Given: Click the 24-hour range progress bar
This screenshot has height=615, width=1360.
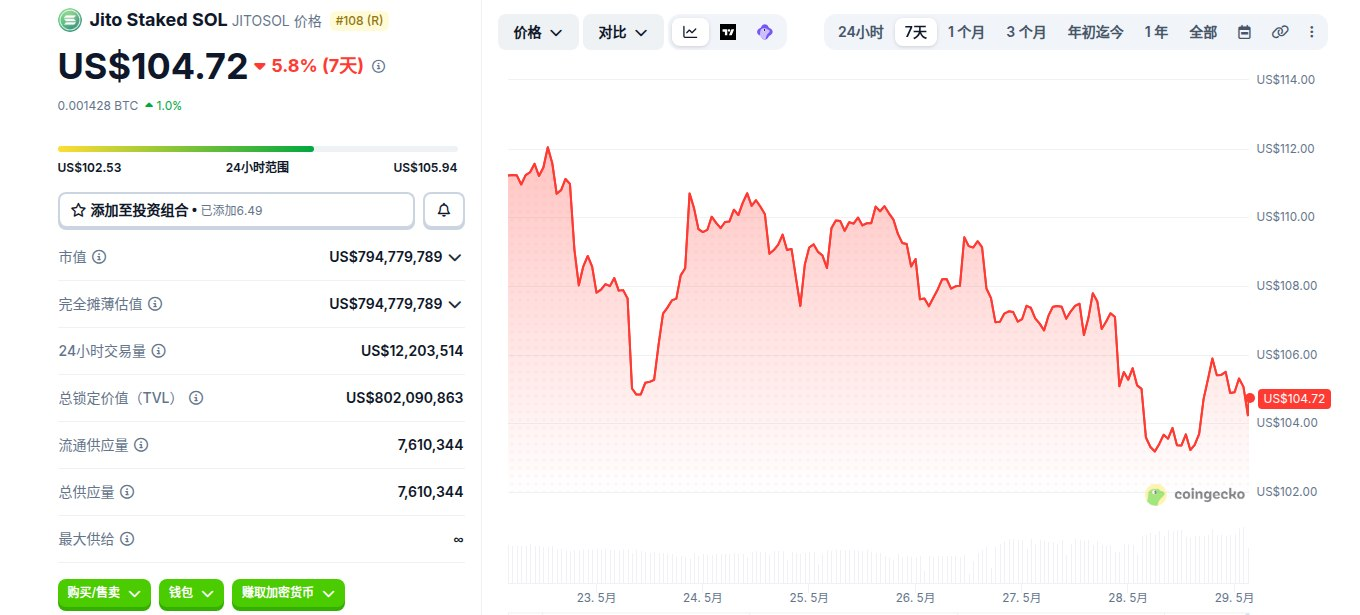Looking at the screenshot, I should click(x=258, y=149).
